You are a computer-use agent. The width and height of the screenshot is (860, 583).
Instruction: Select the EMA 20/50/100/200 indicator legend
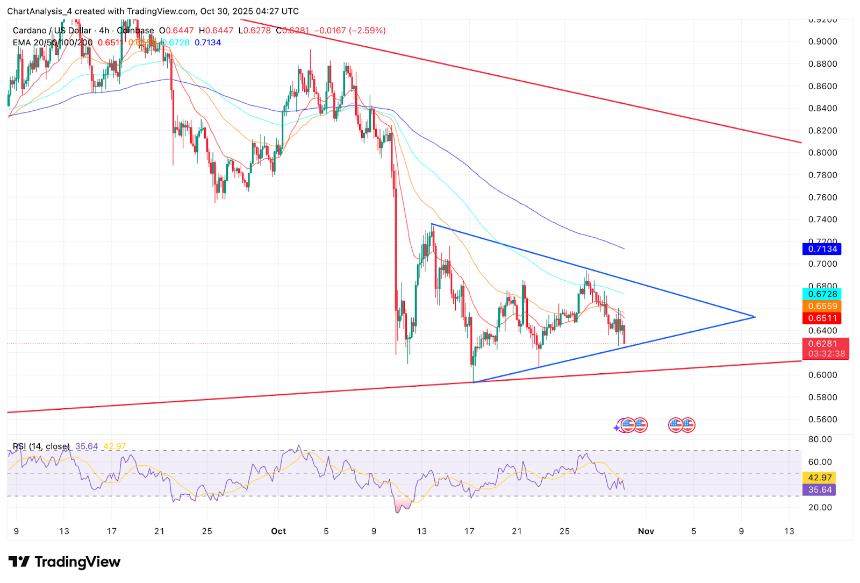tap(50, 43)
